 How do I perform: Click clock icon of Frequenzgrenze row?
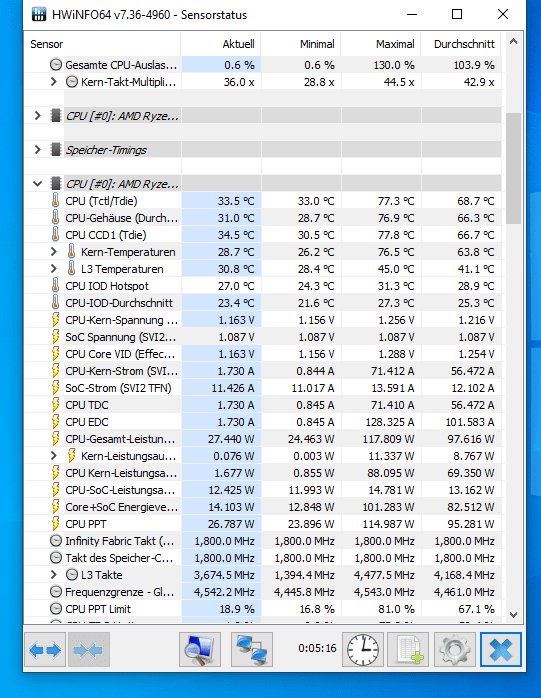coord(56,592)
